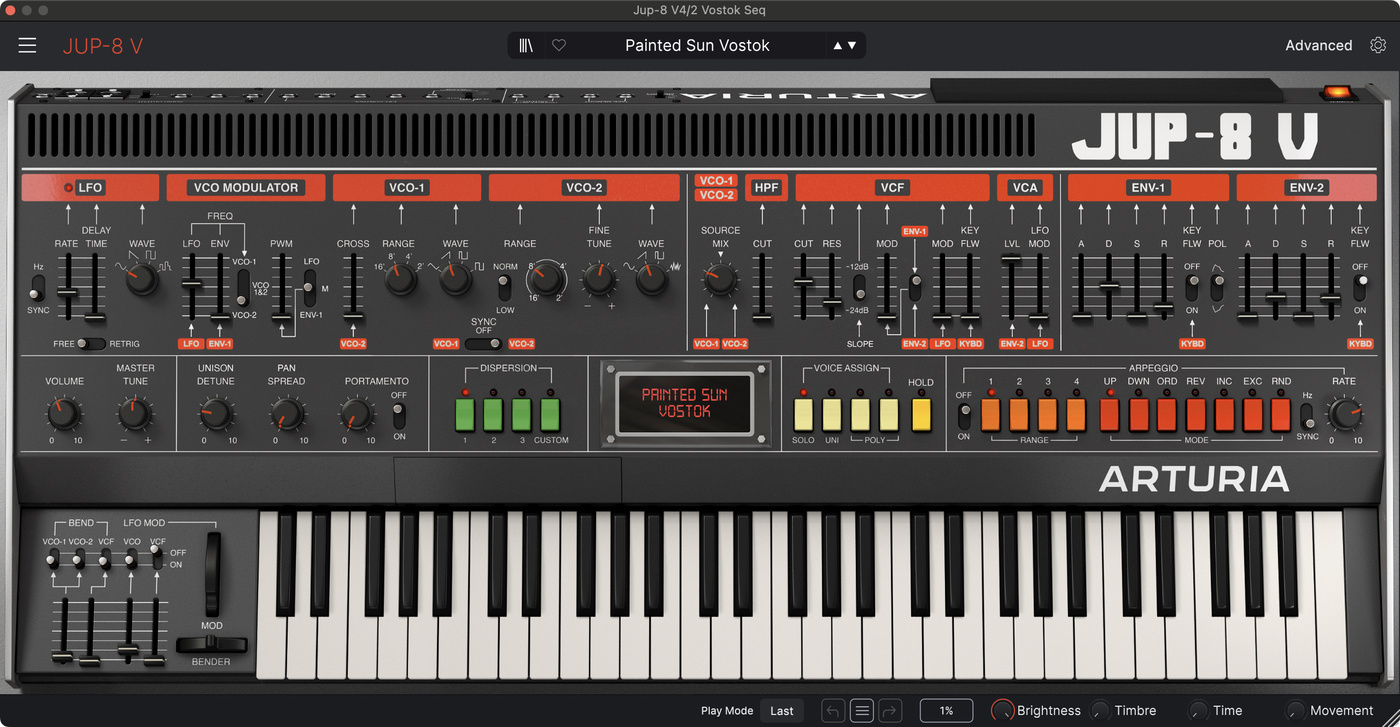Click the arpeggio RATE knob
Screen dimensions: 1400x727
1343,412
